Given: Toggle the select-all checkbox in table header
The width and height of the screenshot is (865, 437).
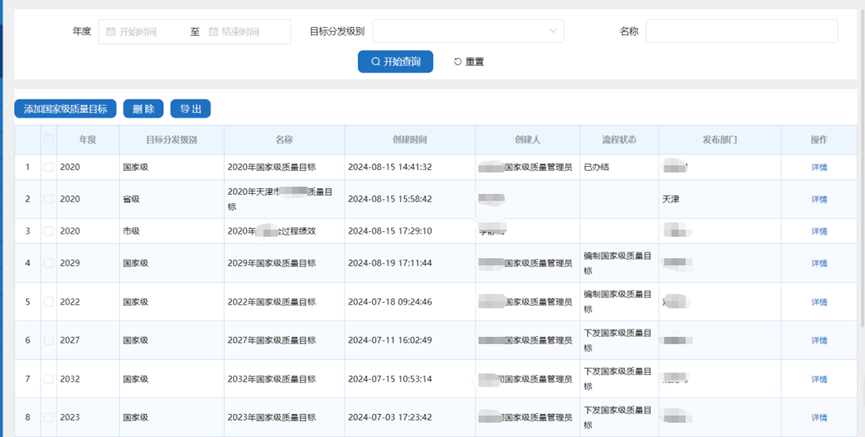Looking at the screenshot, I should 48,140.
